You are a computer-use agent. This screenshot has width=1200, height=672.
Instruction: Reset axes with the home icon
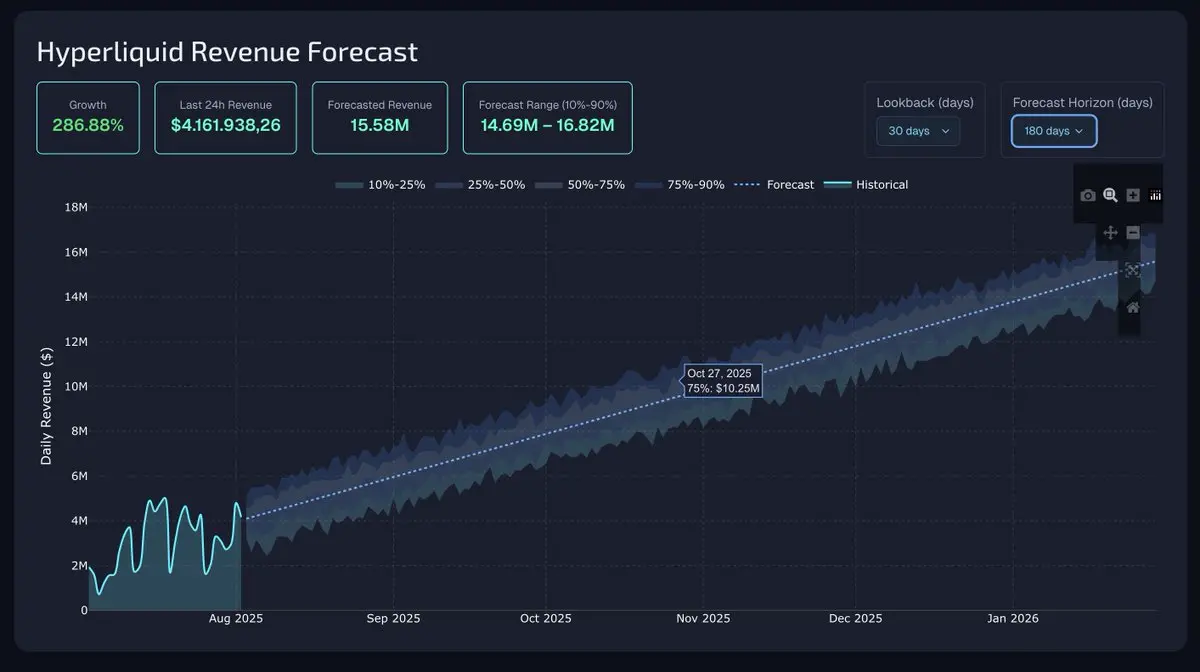(1133, 308)
